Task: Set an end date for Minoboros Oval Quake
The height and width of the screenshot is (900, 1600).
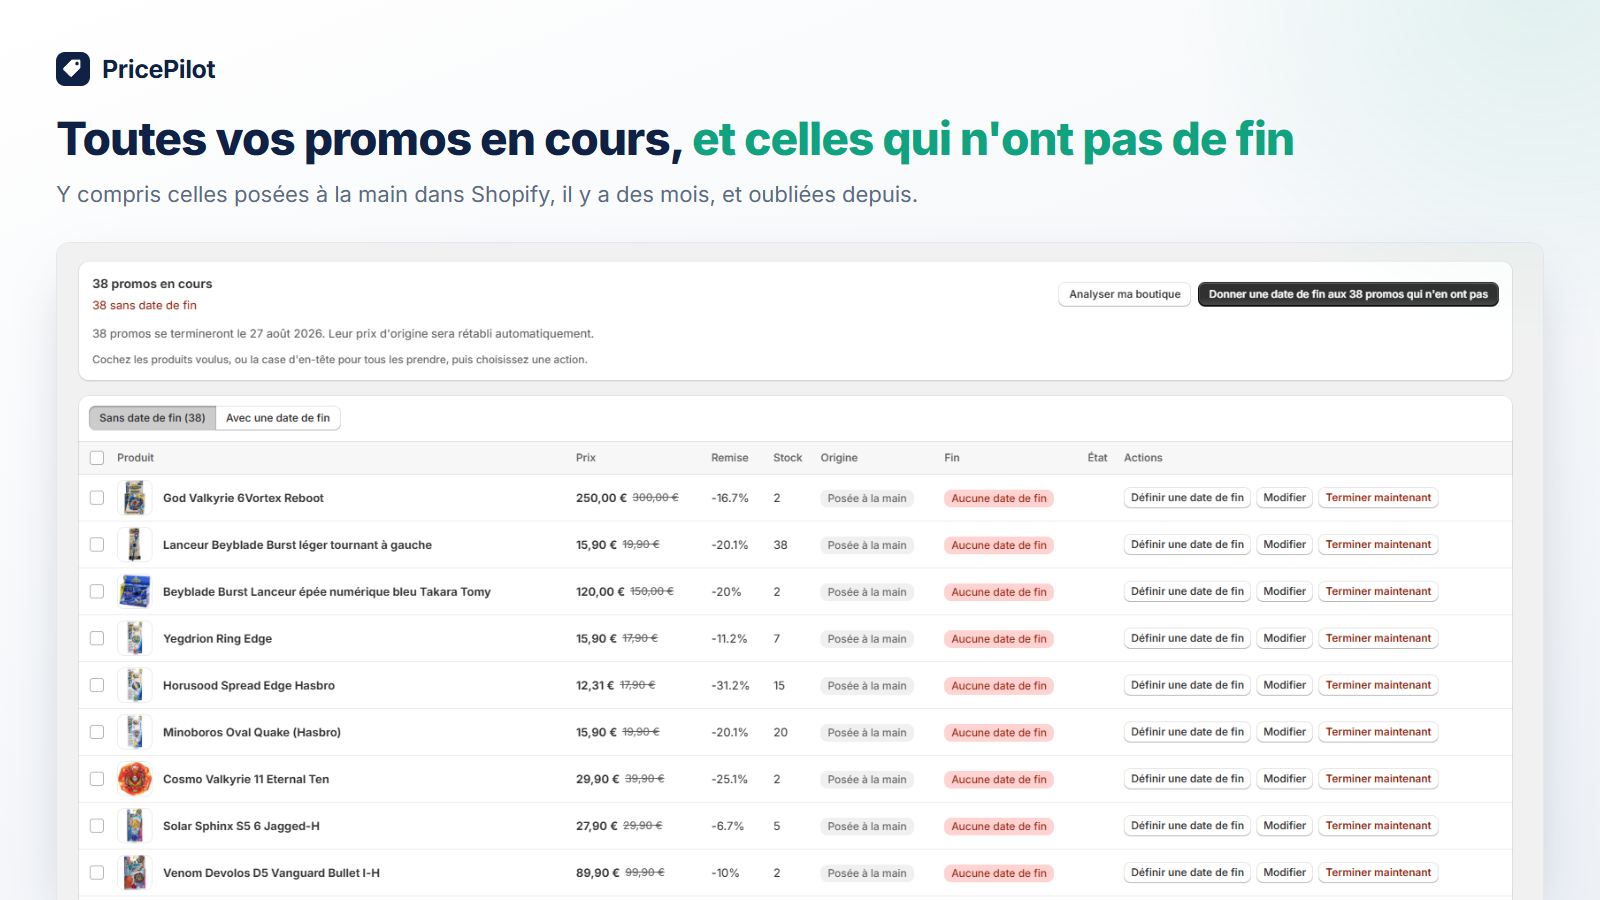Action: coord(1187,732)
